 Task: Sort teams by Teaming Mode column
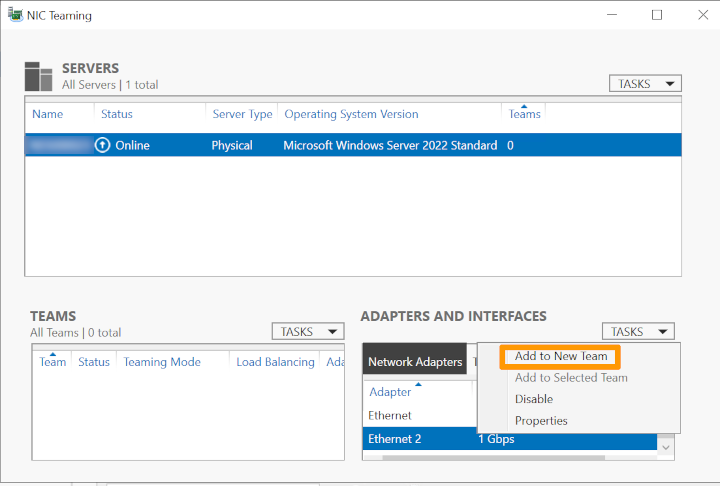pos(162,362)
